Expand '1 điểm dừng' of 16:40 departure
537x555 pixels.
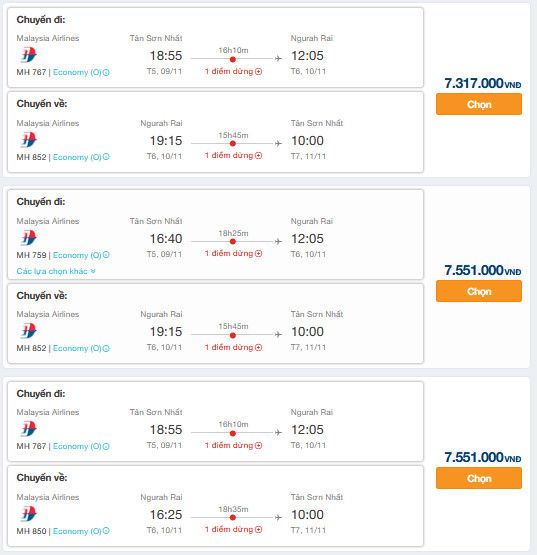point(233,253)
